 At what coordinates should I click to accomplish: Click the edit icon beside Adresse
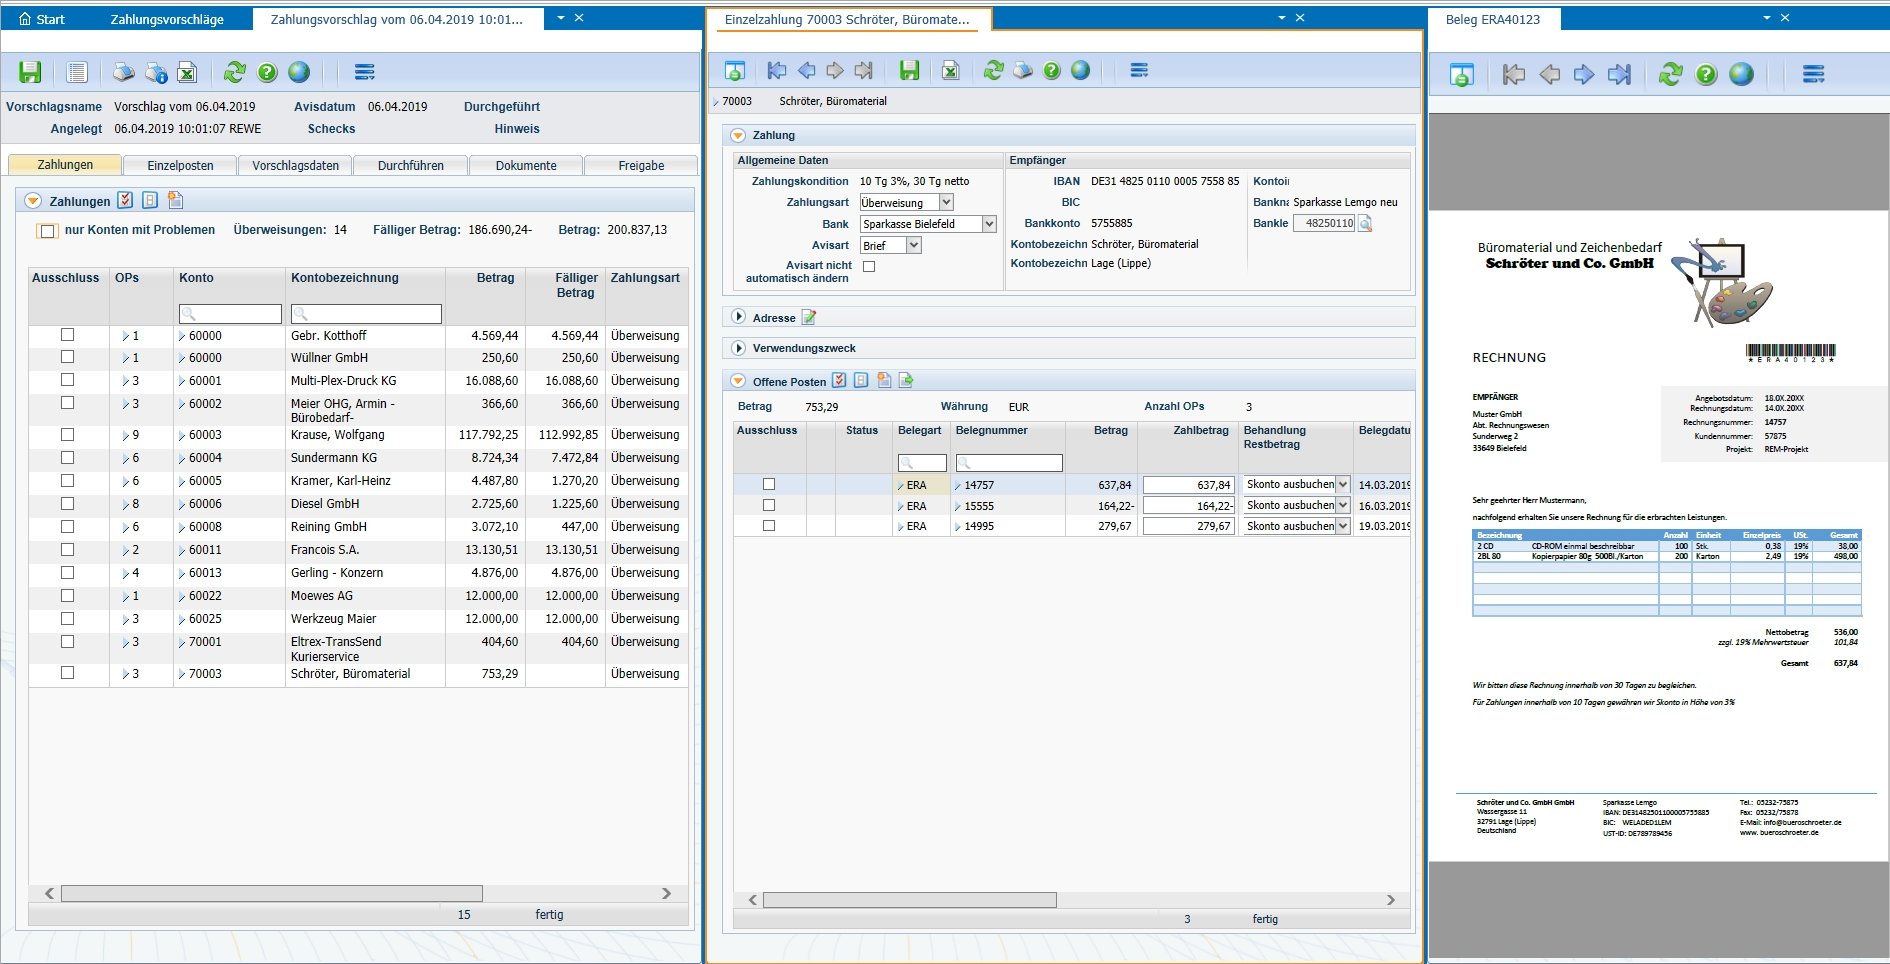coord(809,317)
